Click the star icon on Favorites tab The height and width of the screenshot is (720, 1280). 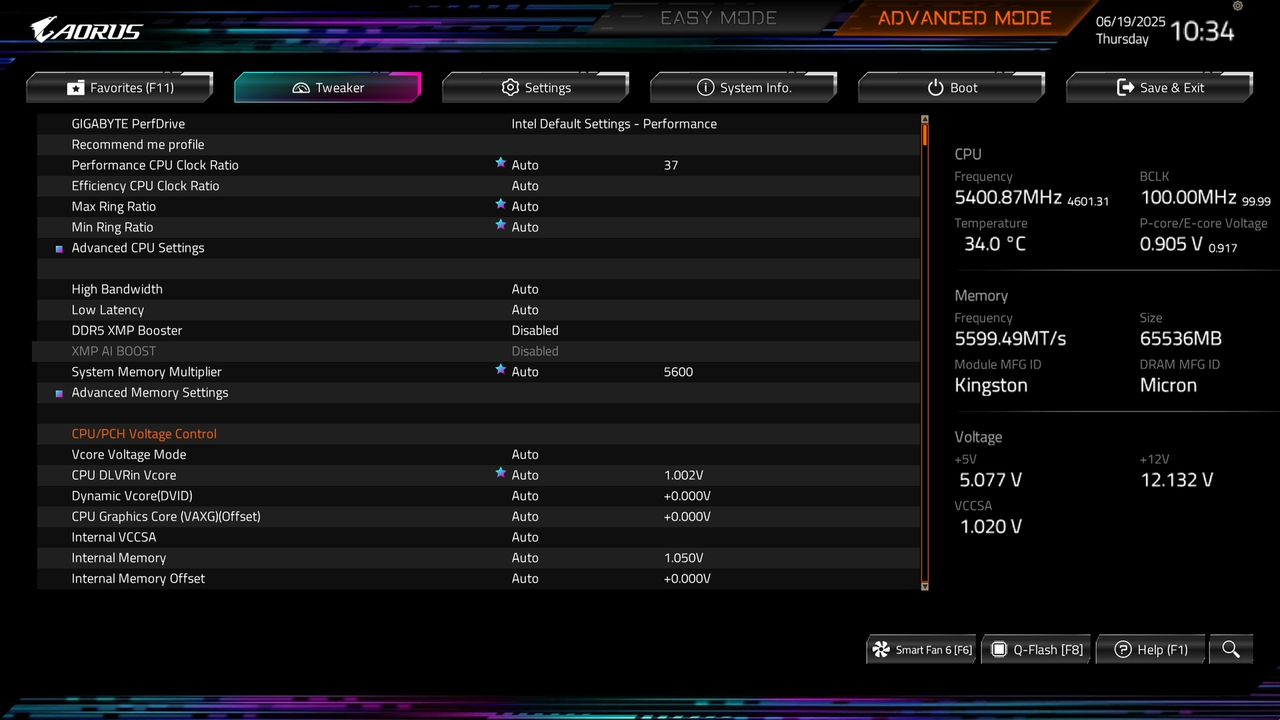(76, 88)
